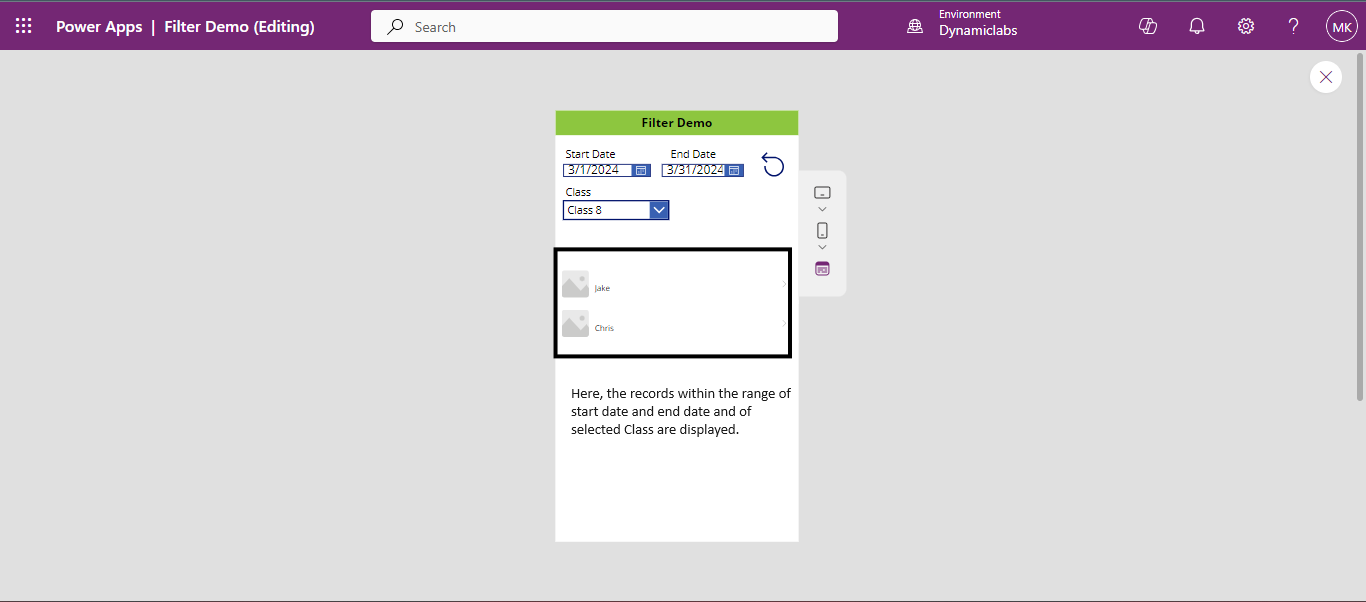This screenshot has width=1366, height=602.
Task: Open Jake's record via its chevron arrow
Action: (x=783, y=284)
